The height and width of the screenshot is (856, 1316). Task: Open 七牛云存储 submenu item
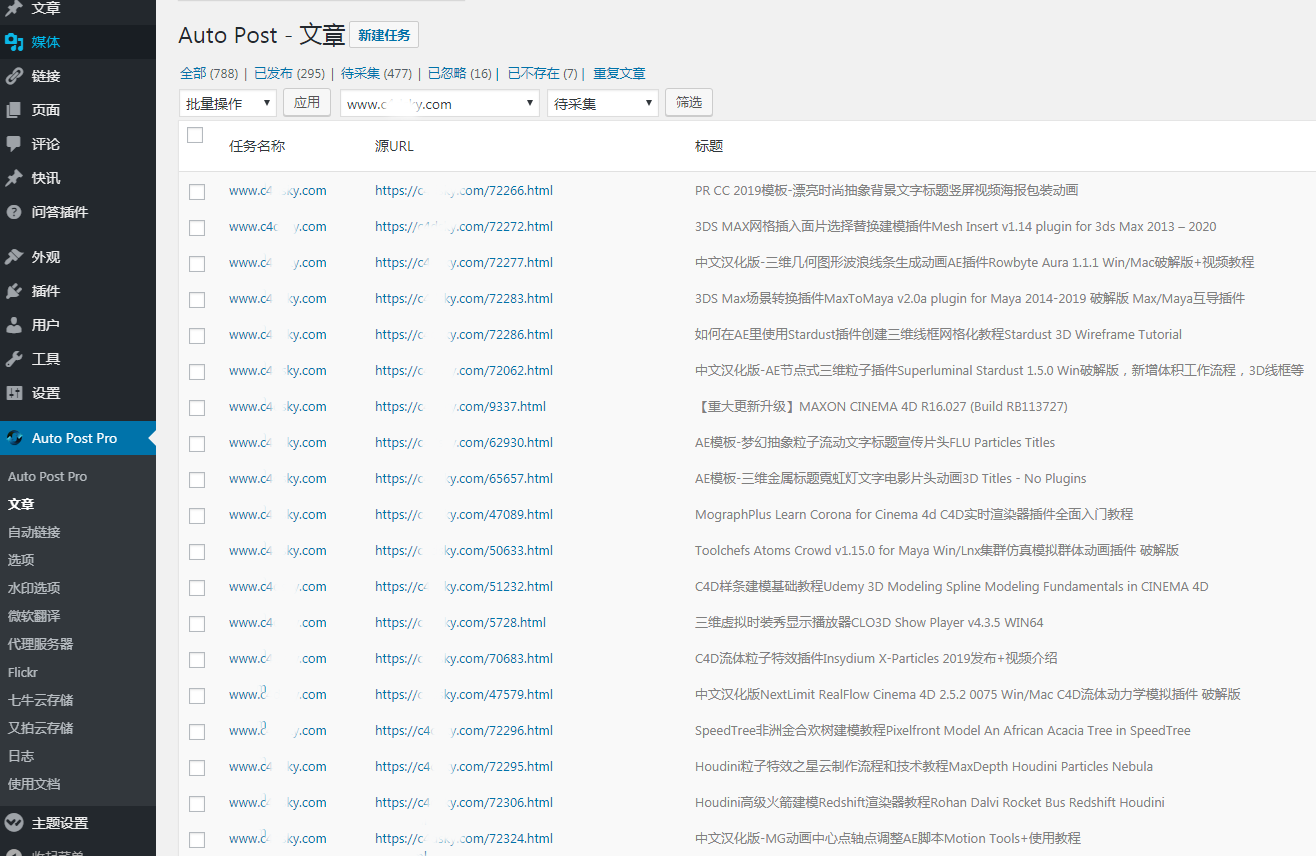(40, 700)
